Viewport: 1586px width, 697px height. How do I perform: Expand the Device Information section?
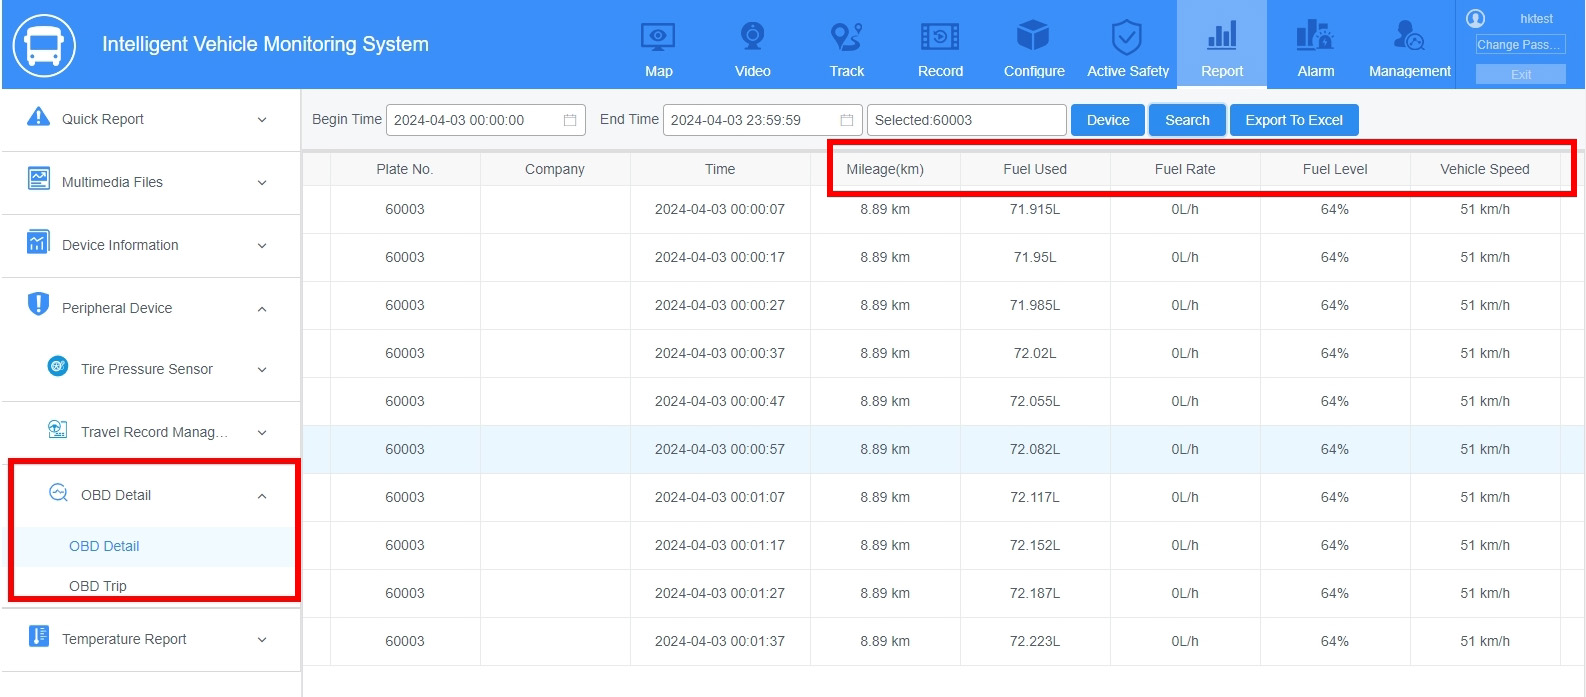click(x=262, y=246)
